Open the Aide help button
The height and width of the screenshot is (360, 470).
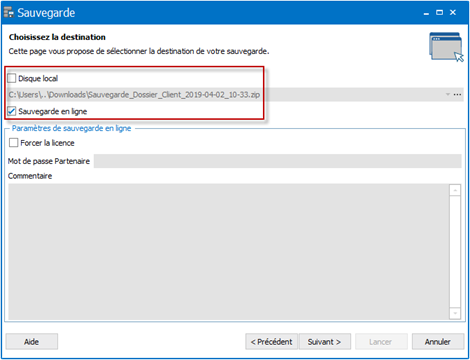[32, 342]
